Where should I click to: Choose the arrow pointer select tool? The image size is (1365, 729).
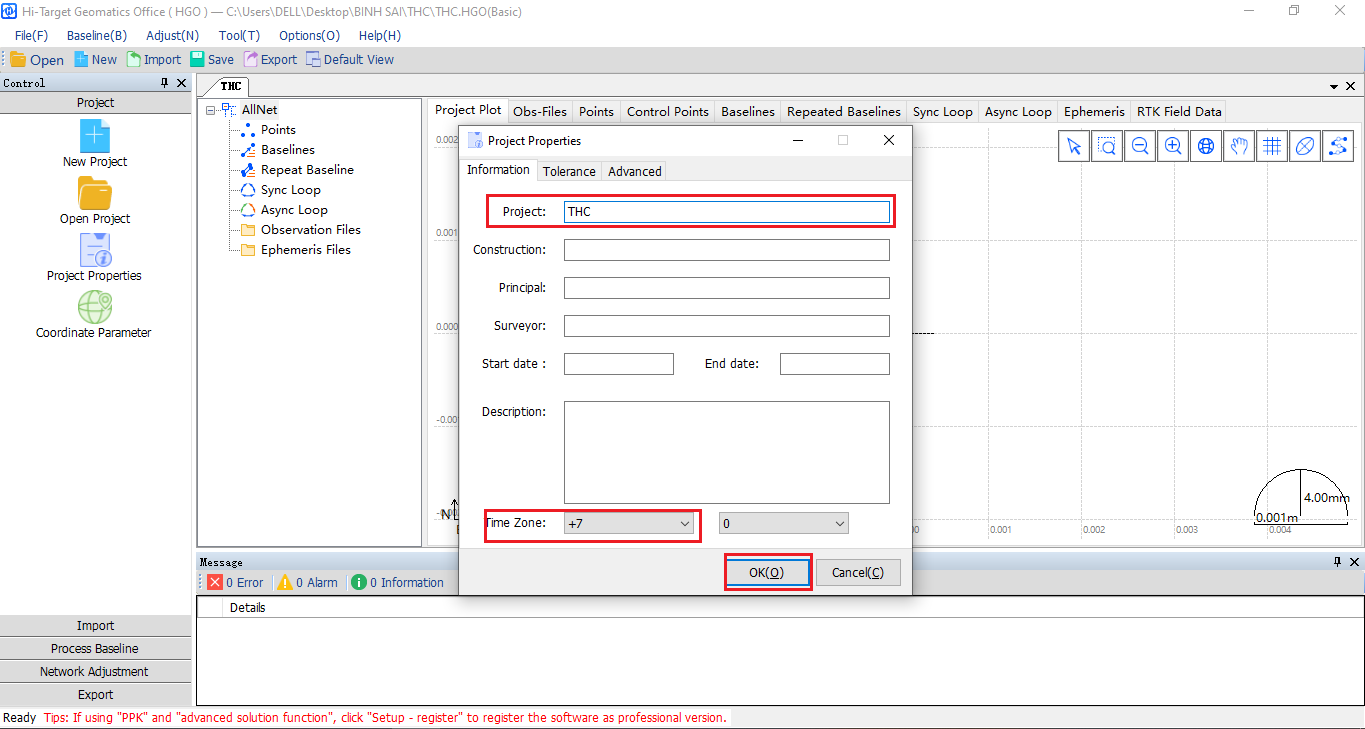point(1075,147)
